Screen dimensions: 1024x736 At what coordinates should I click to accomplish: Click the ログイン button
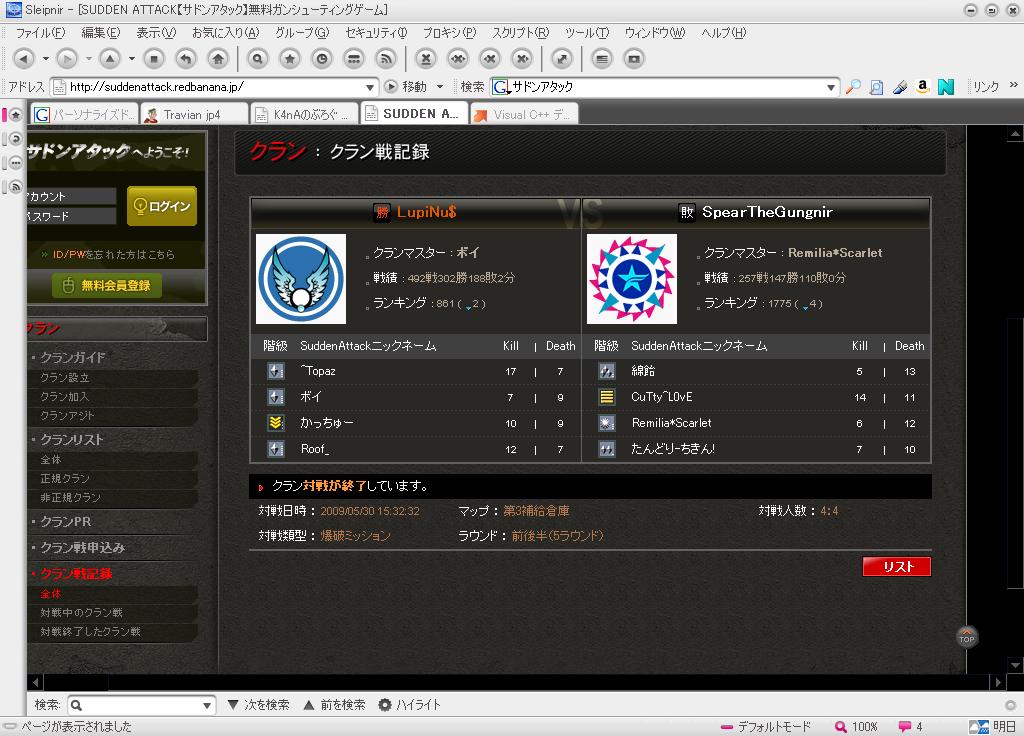coord(161,206)
